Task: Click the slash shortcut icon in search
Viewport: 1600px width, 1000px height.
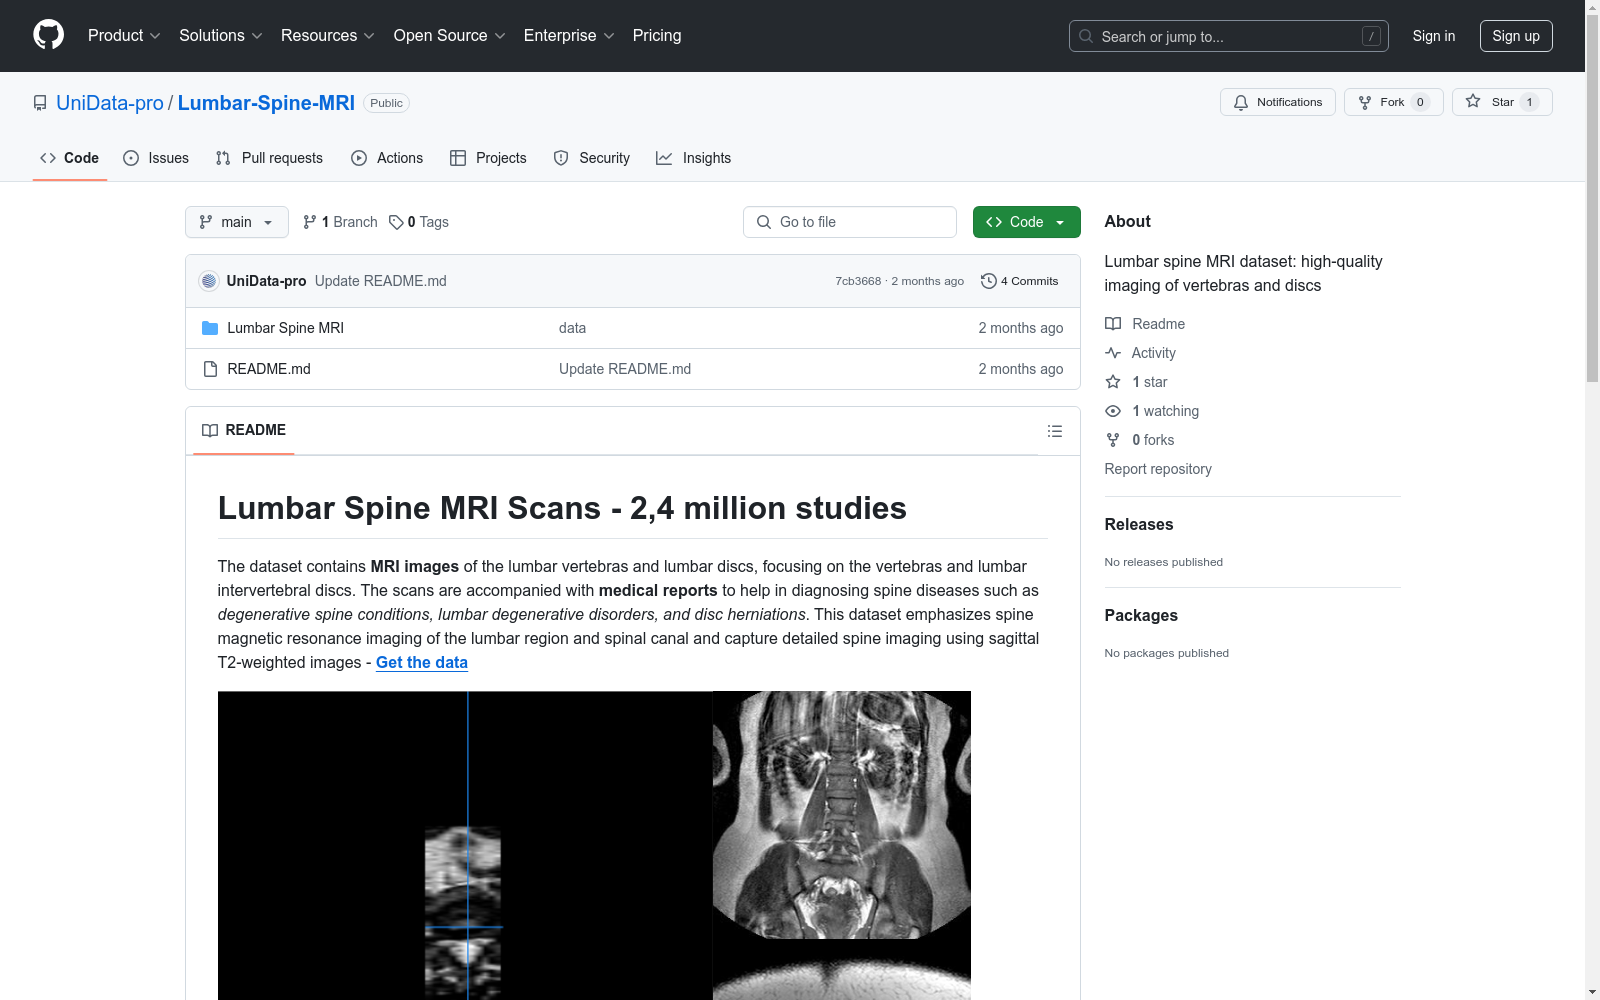Action: (1371, 36)
